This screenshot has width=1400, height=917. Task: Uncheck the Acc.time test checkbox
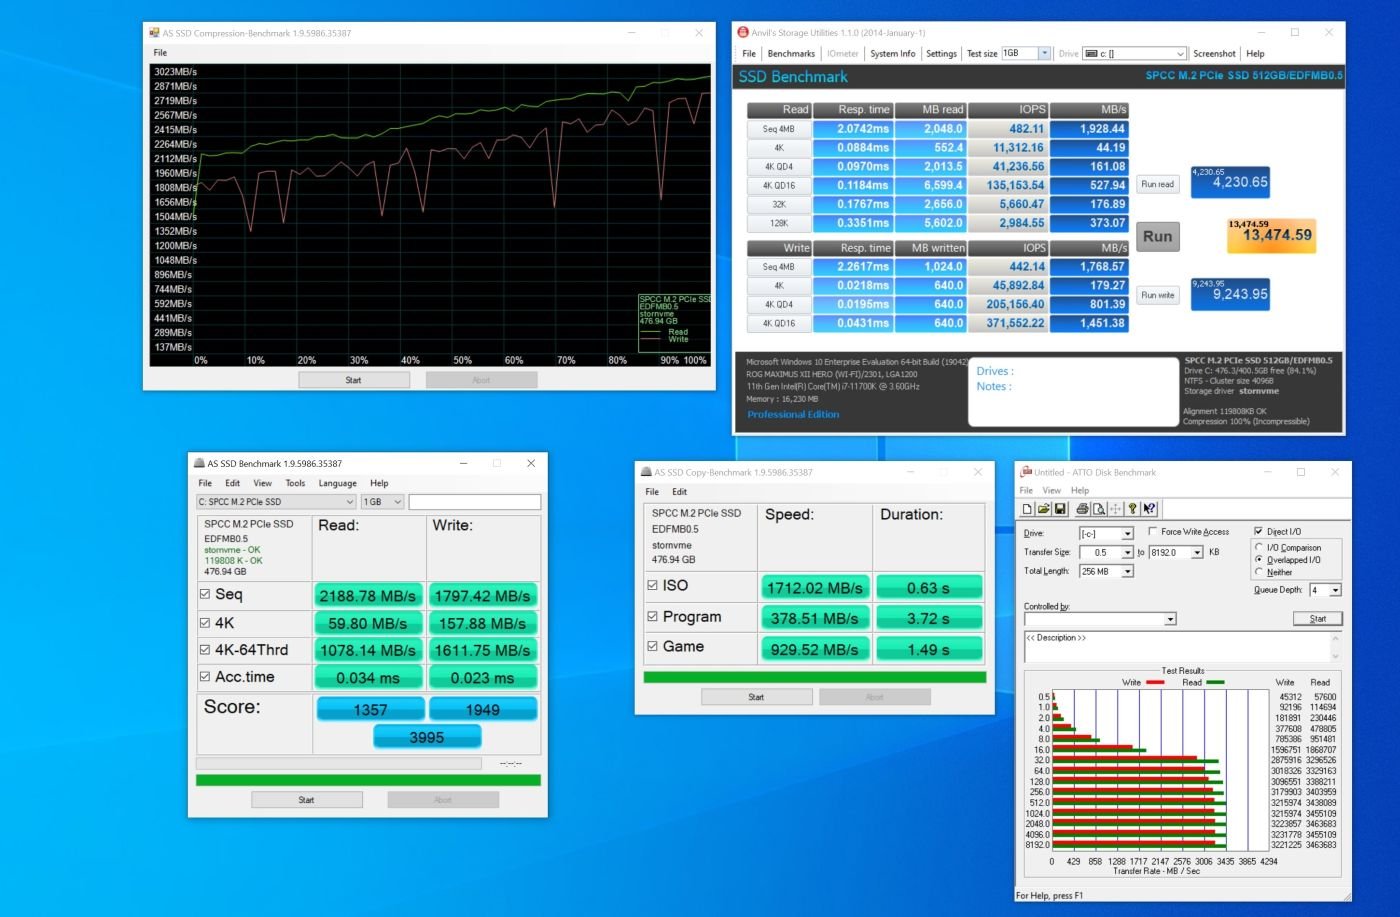click(x=205, y=677)
